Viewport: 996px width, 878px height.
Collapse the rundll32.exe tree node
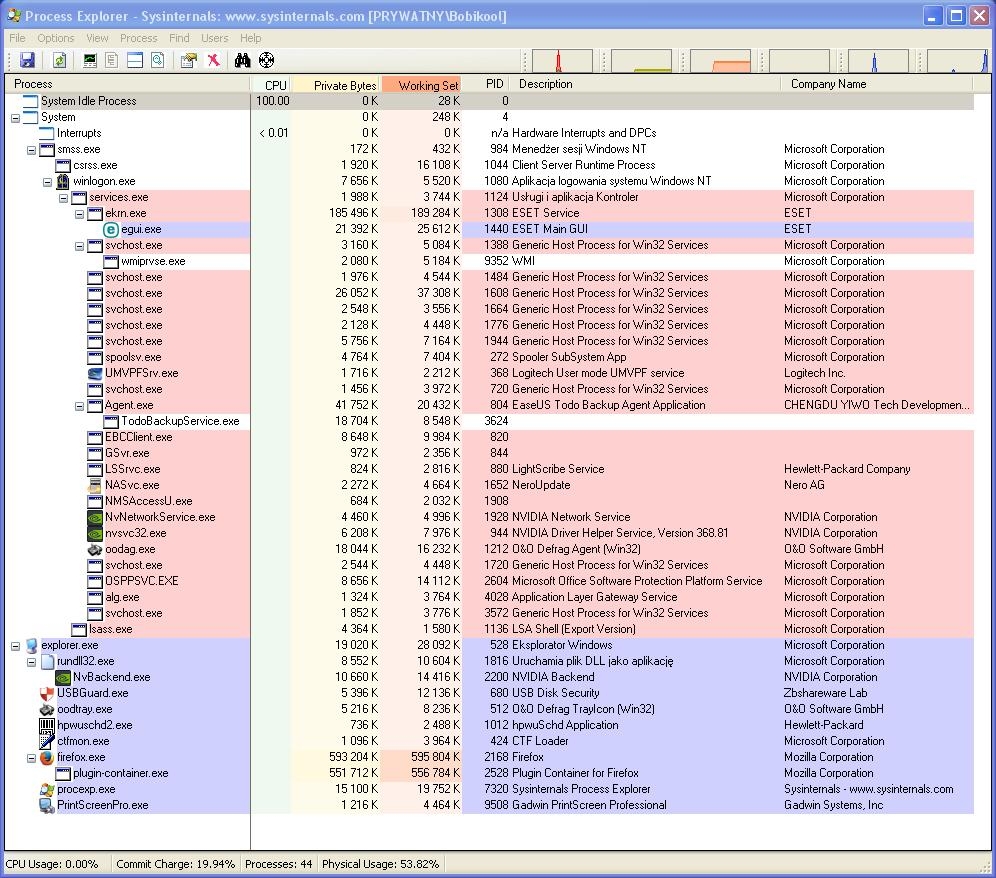pyautogui.click(x=31, y=662)
